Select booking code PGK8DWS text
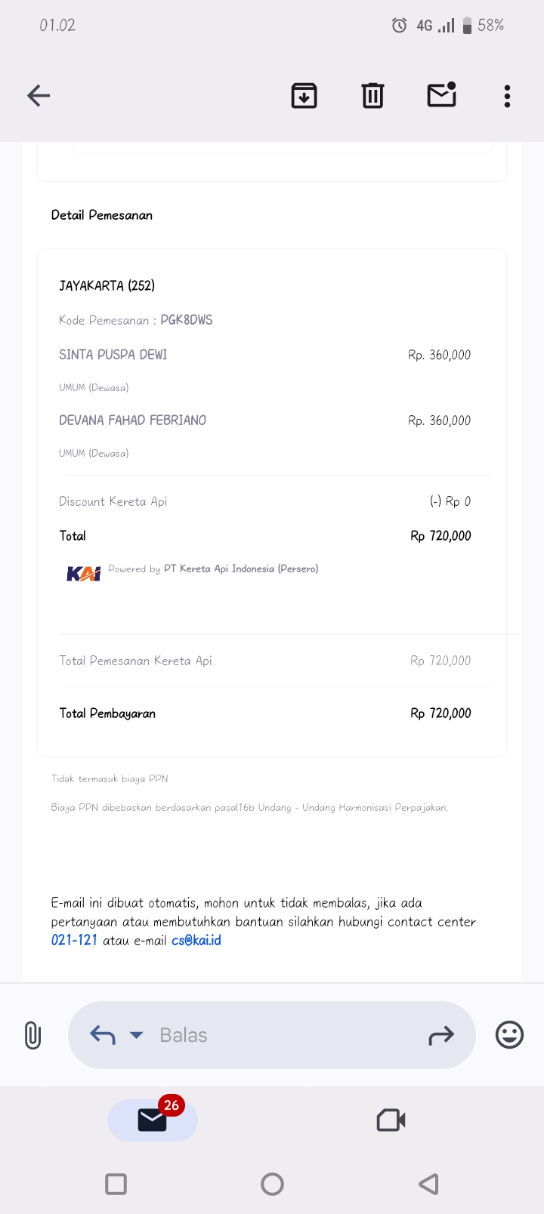 point(186,320)
